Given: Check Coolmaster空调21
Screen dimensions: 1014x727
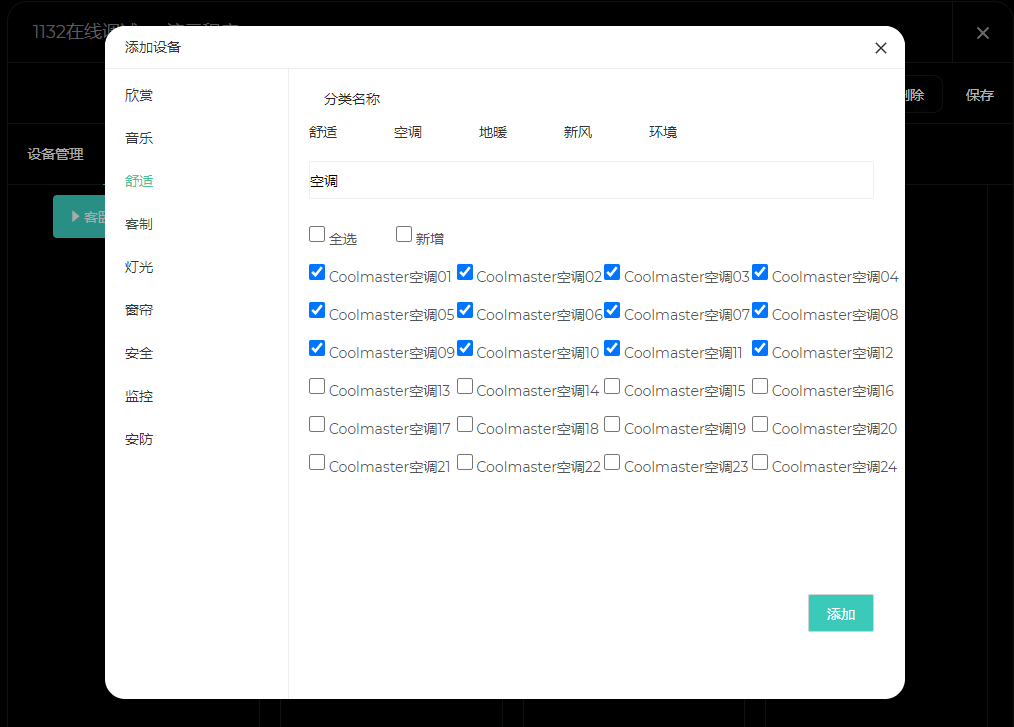Looking at the screenshot, I should [x=317, y=462].
